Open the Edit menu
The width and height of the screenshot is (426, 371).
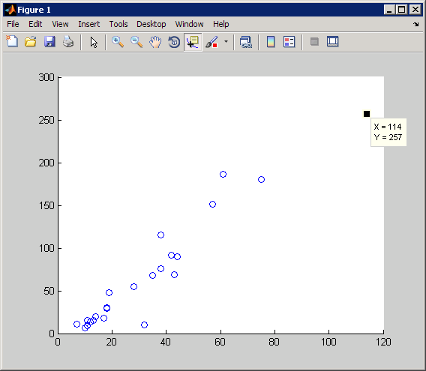pyautogui.click(x=35, y=24)
